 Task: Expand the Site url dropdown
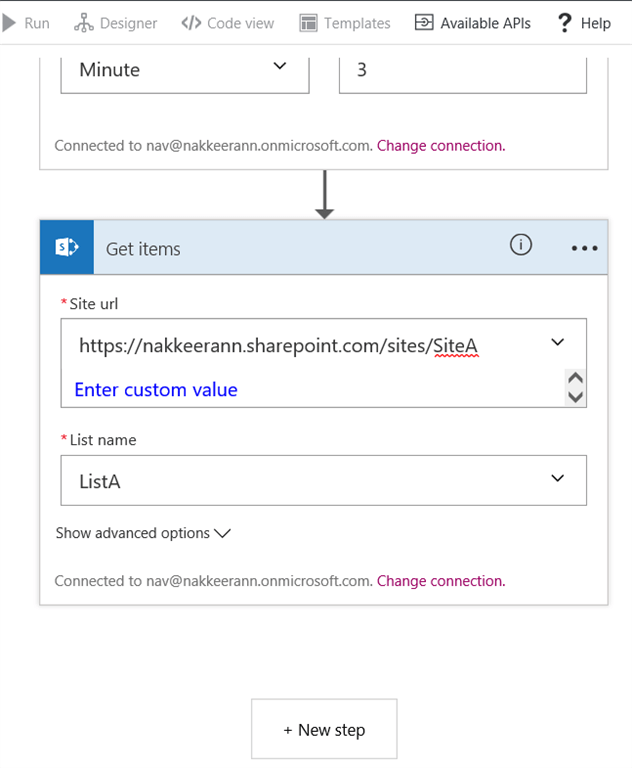click(x=558, y=343)
